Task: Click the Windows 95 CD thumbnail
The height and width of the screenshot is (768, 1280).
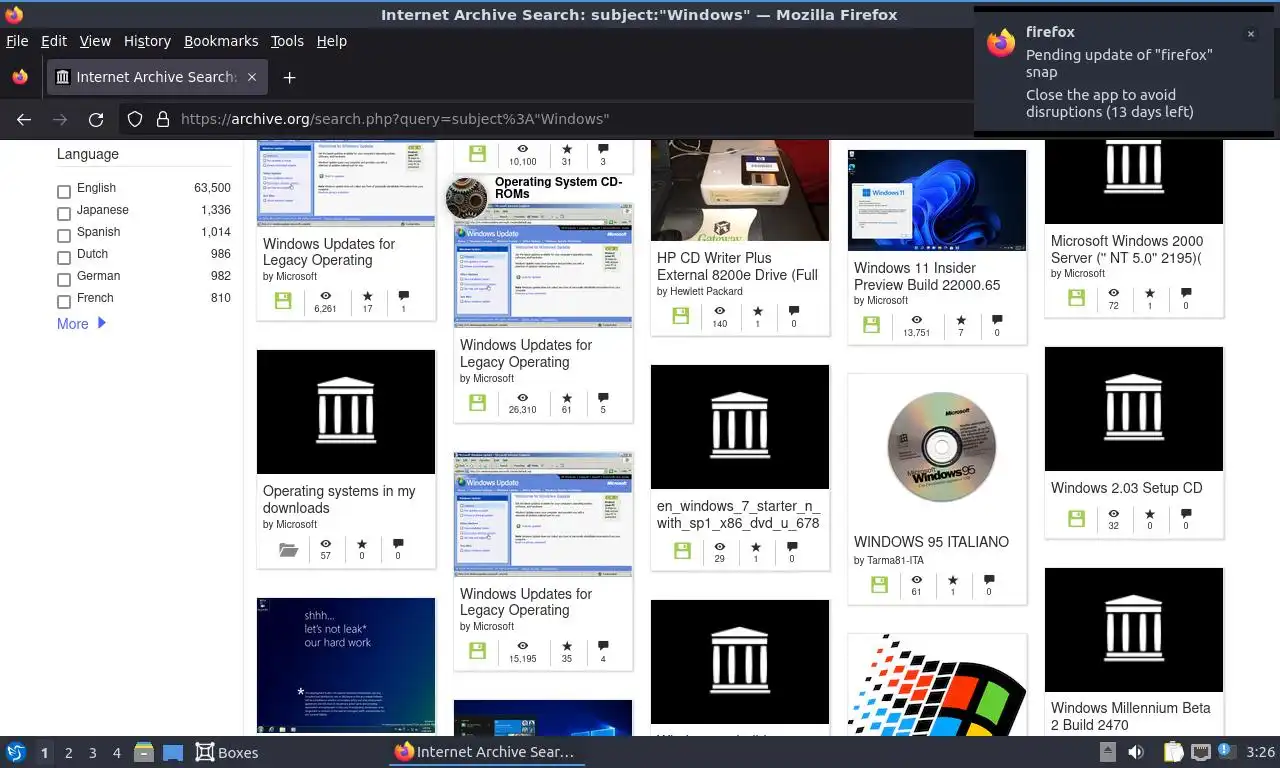Action: pos(941,447)
